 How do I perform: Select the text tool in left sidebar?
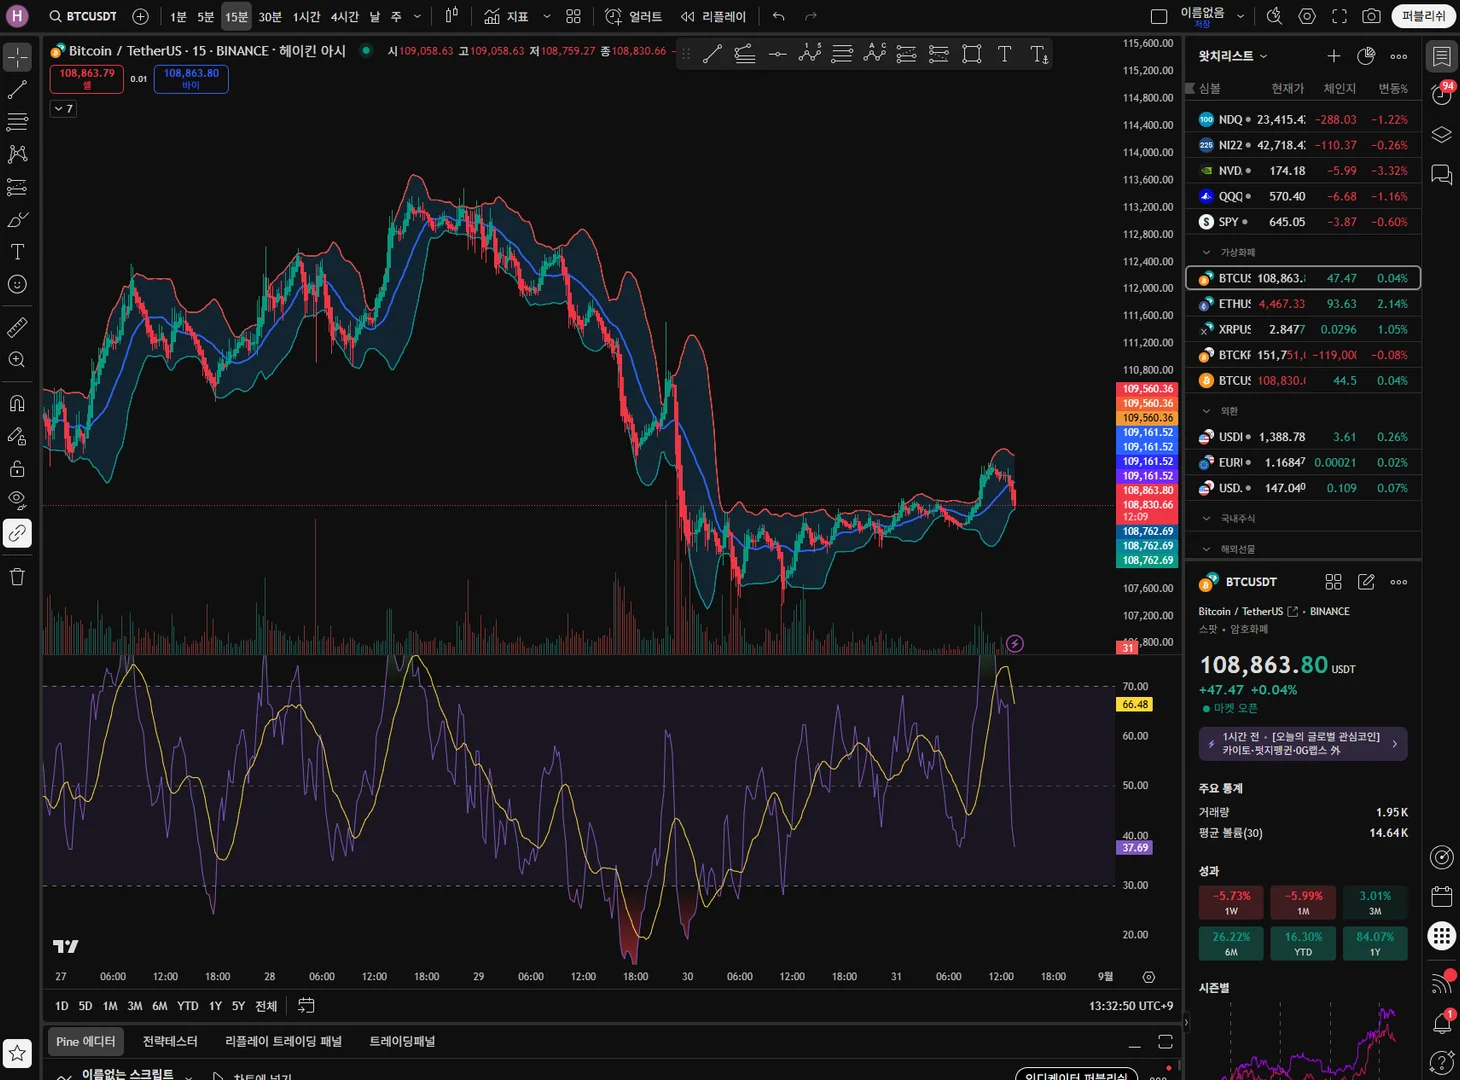tap(17, 252)
